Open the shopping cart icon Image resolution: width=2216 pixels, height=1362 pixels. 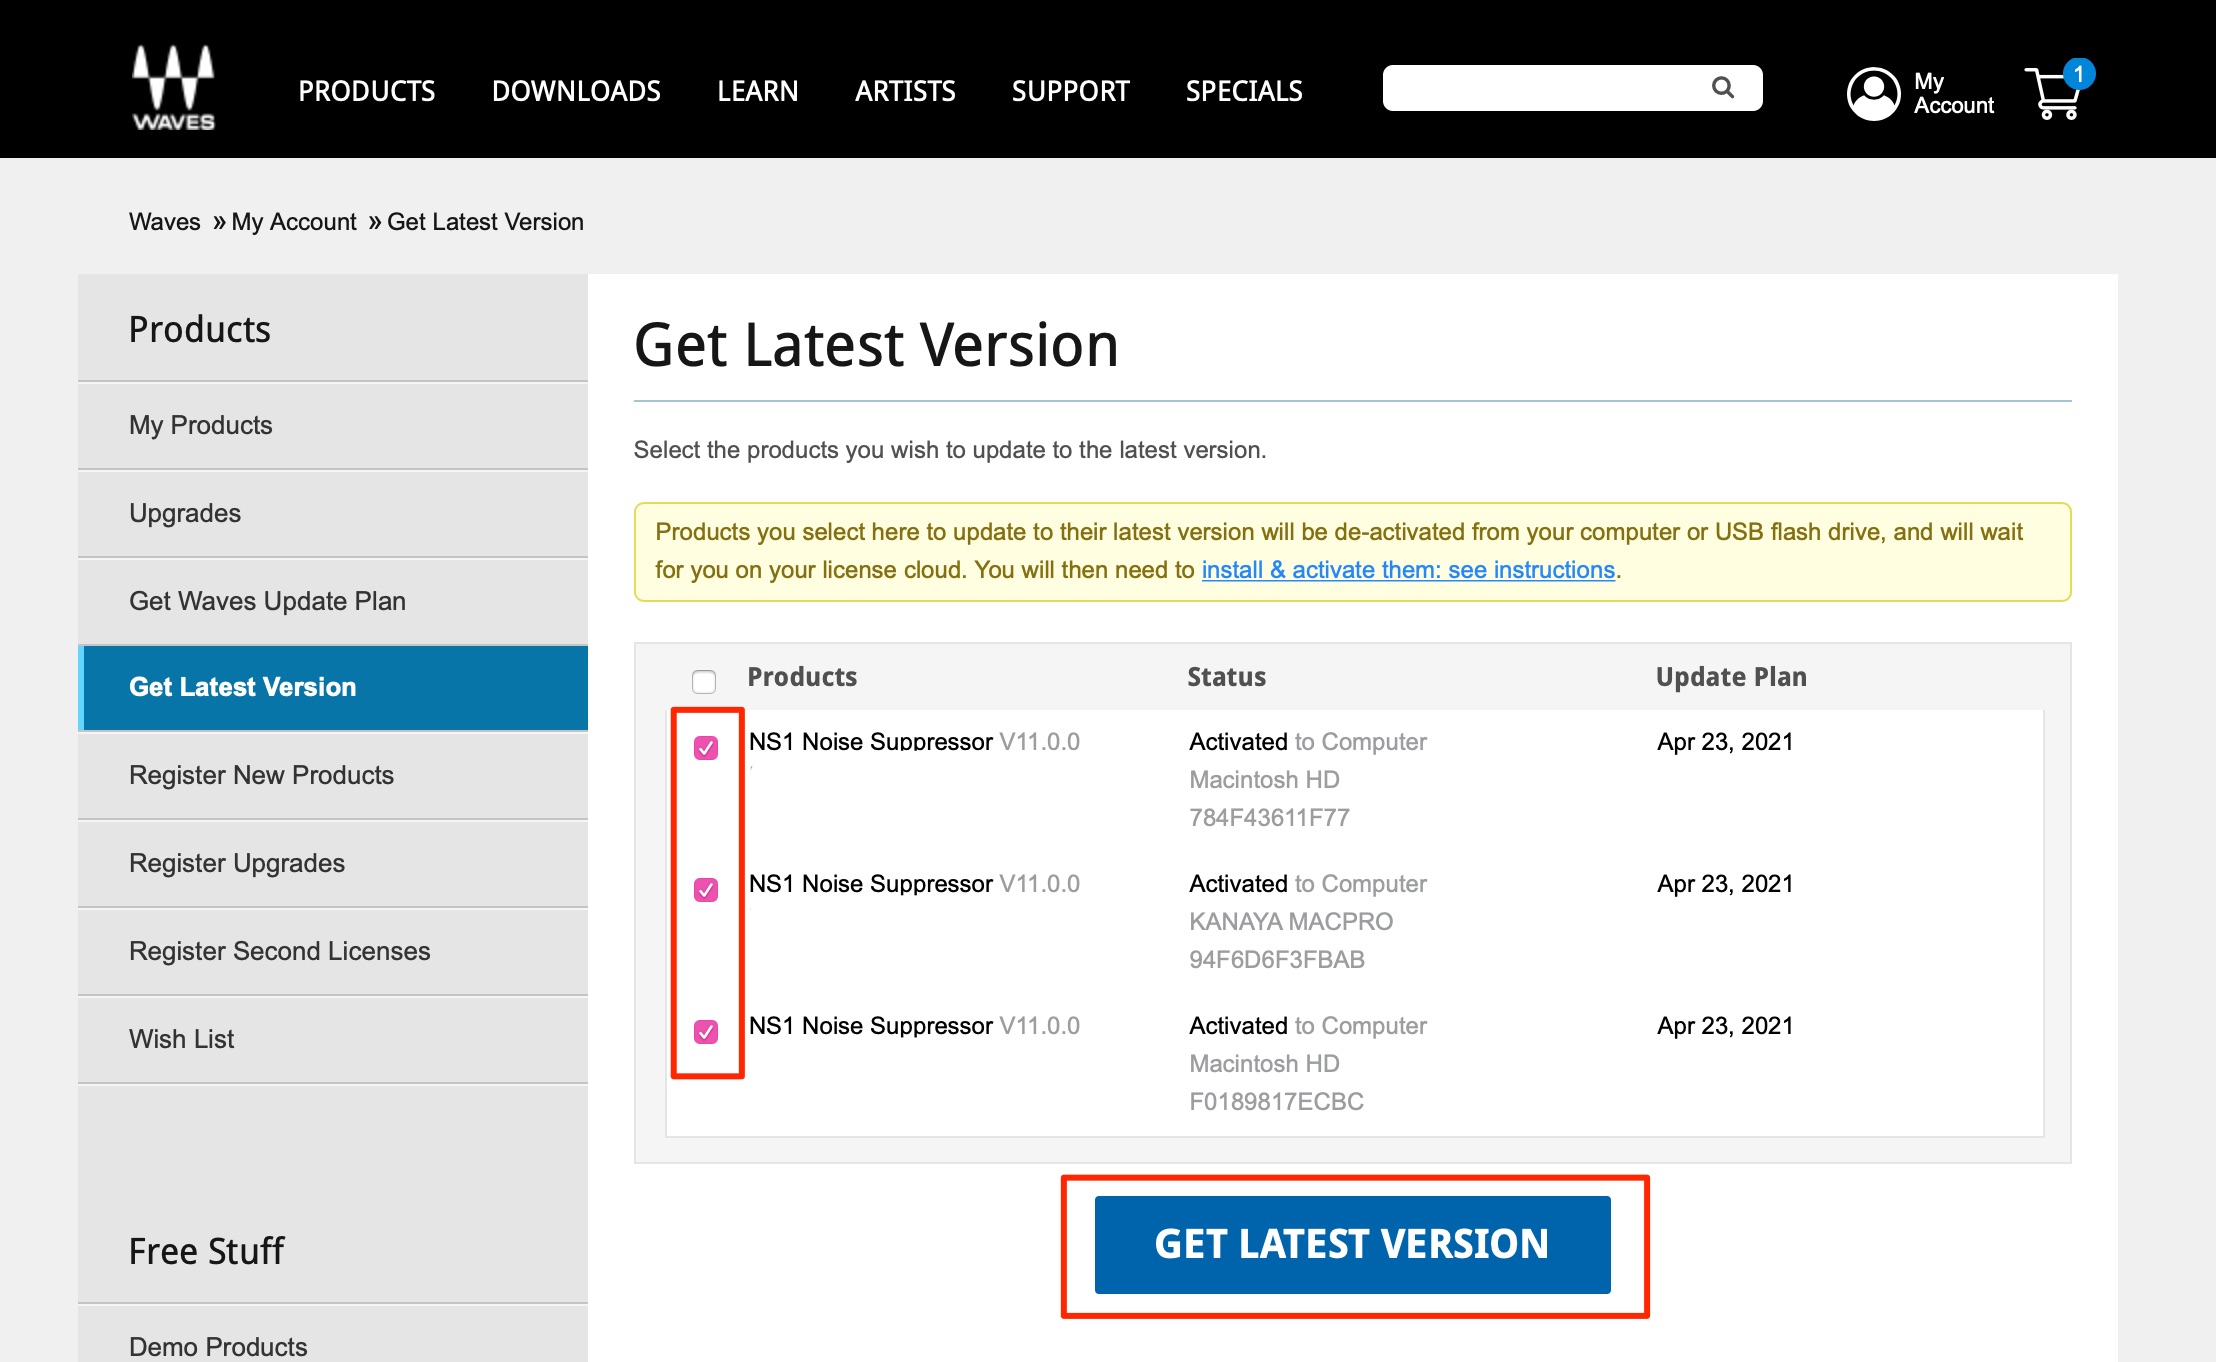(2052, 94)
